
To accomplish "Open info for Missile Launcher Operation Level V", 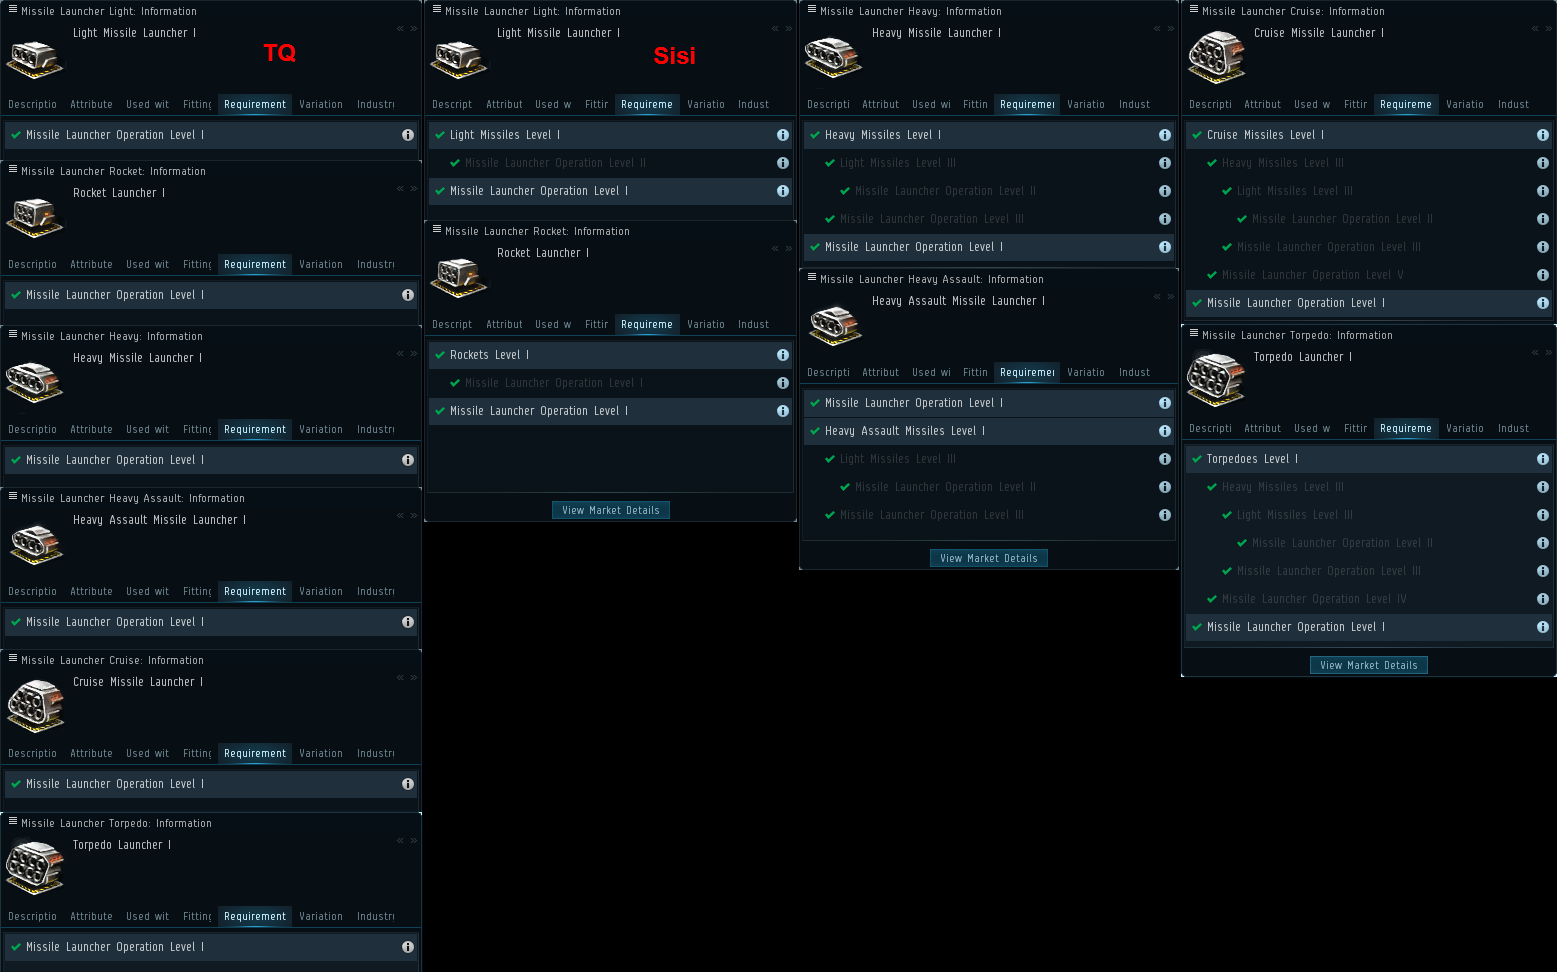I will [x=1543, y=275].
